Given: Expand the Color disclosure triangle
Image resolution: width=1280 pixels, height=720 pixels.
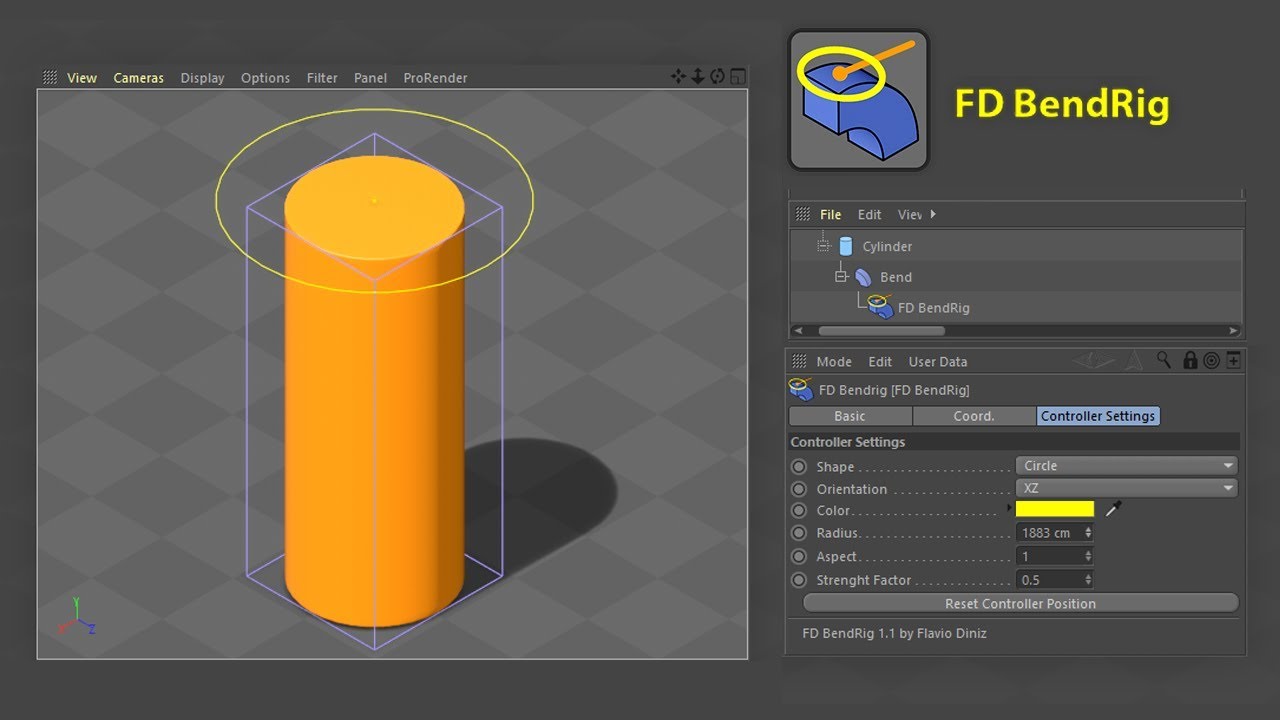Looking at the screenshot, I should pyautogui.click(x=1008, y=509).
